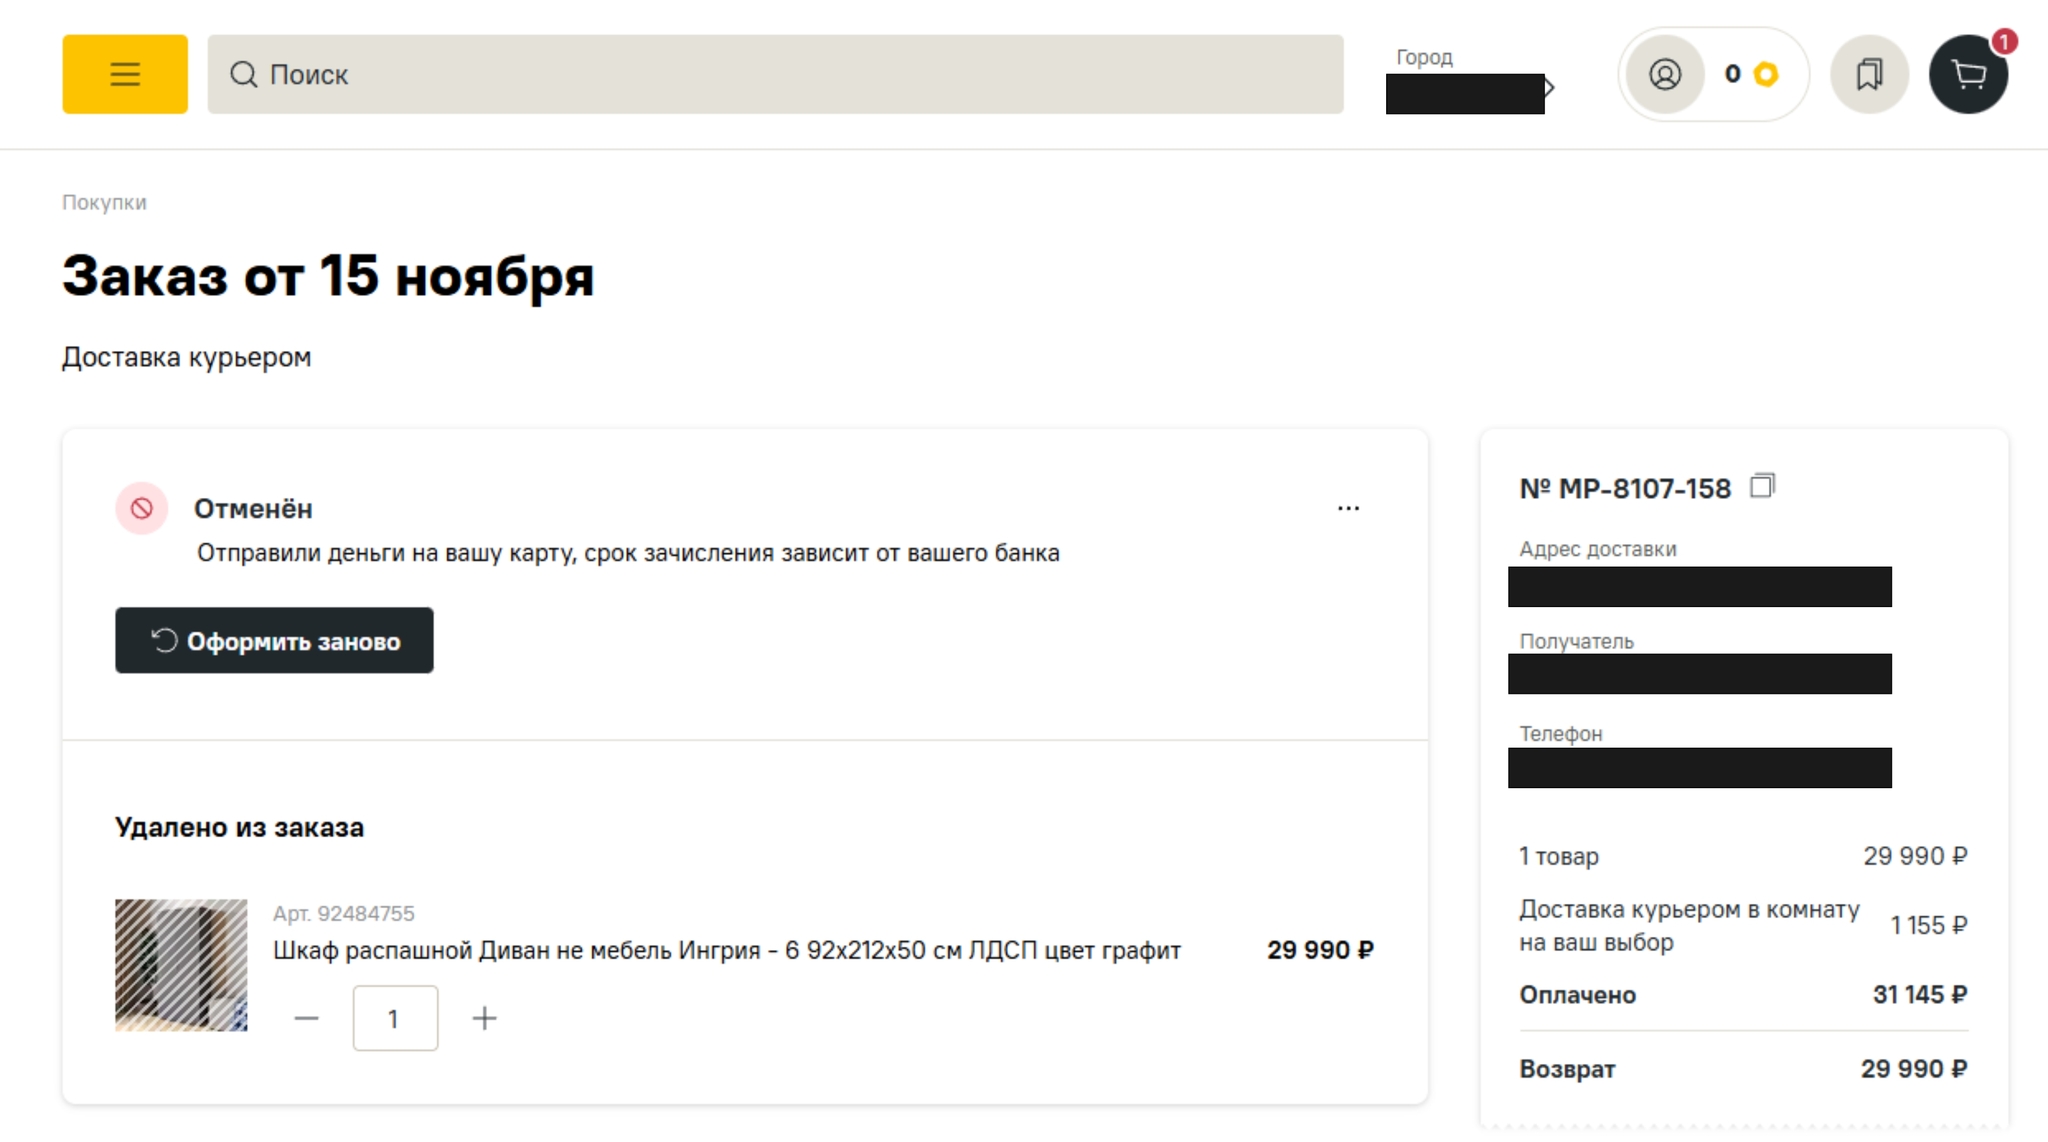The width and height of the screenshot is (2048, 1142).
Task: Open the three-dot order options menu
Action: pyautogui.click(x=1348, y=508)
